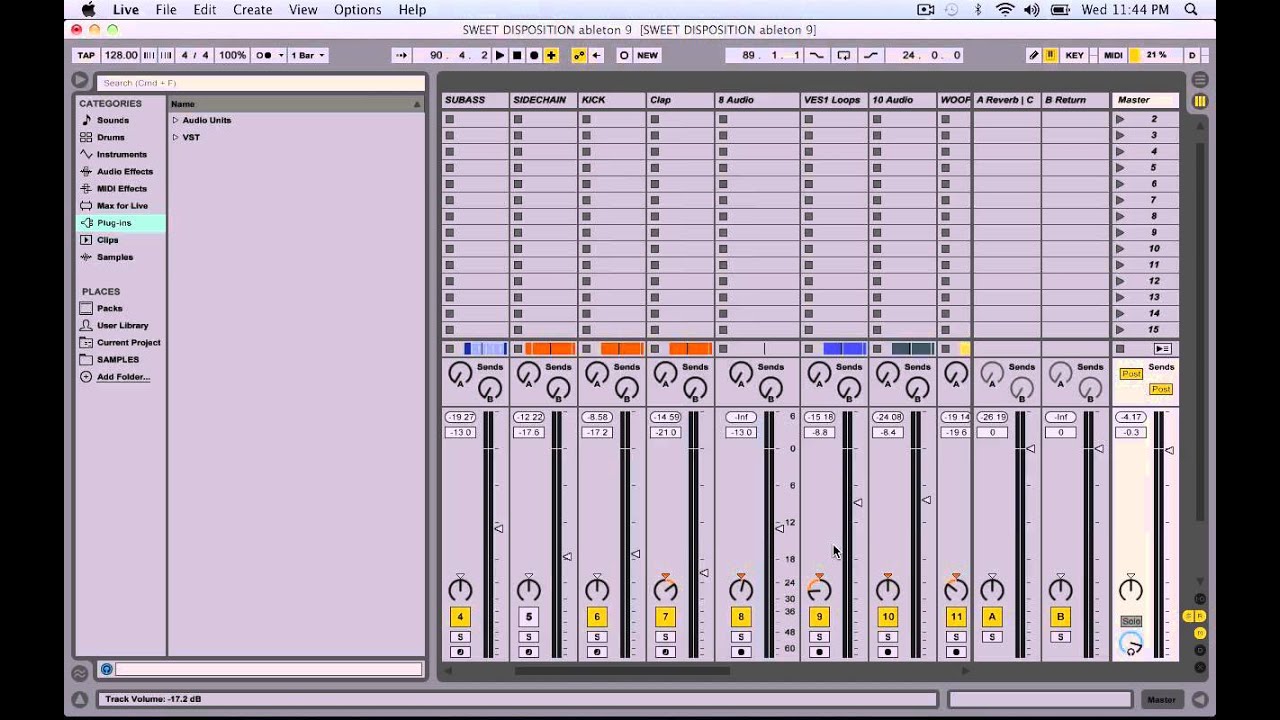This screenshot has height=720, width=1280.
Task: Open the Help menu
Action: pos(412,10)
